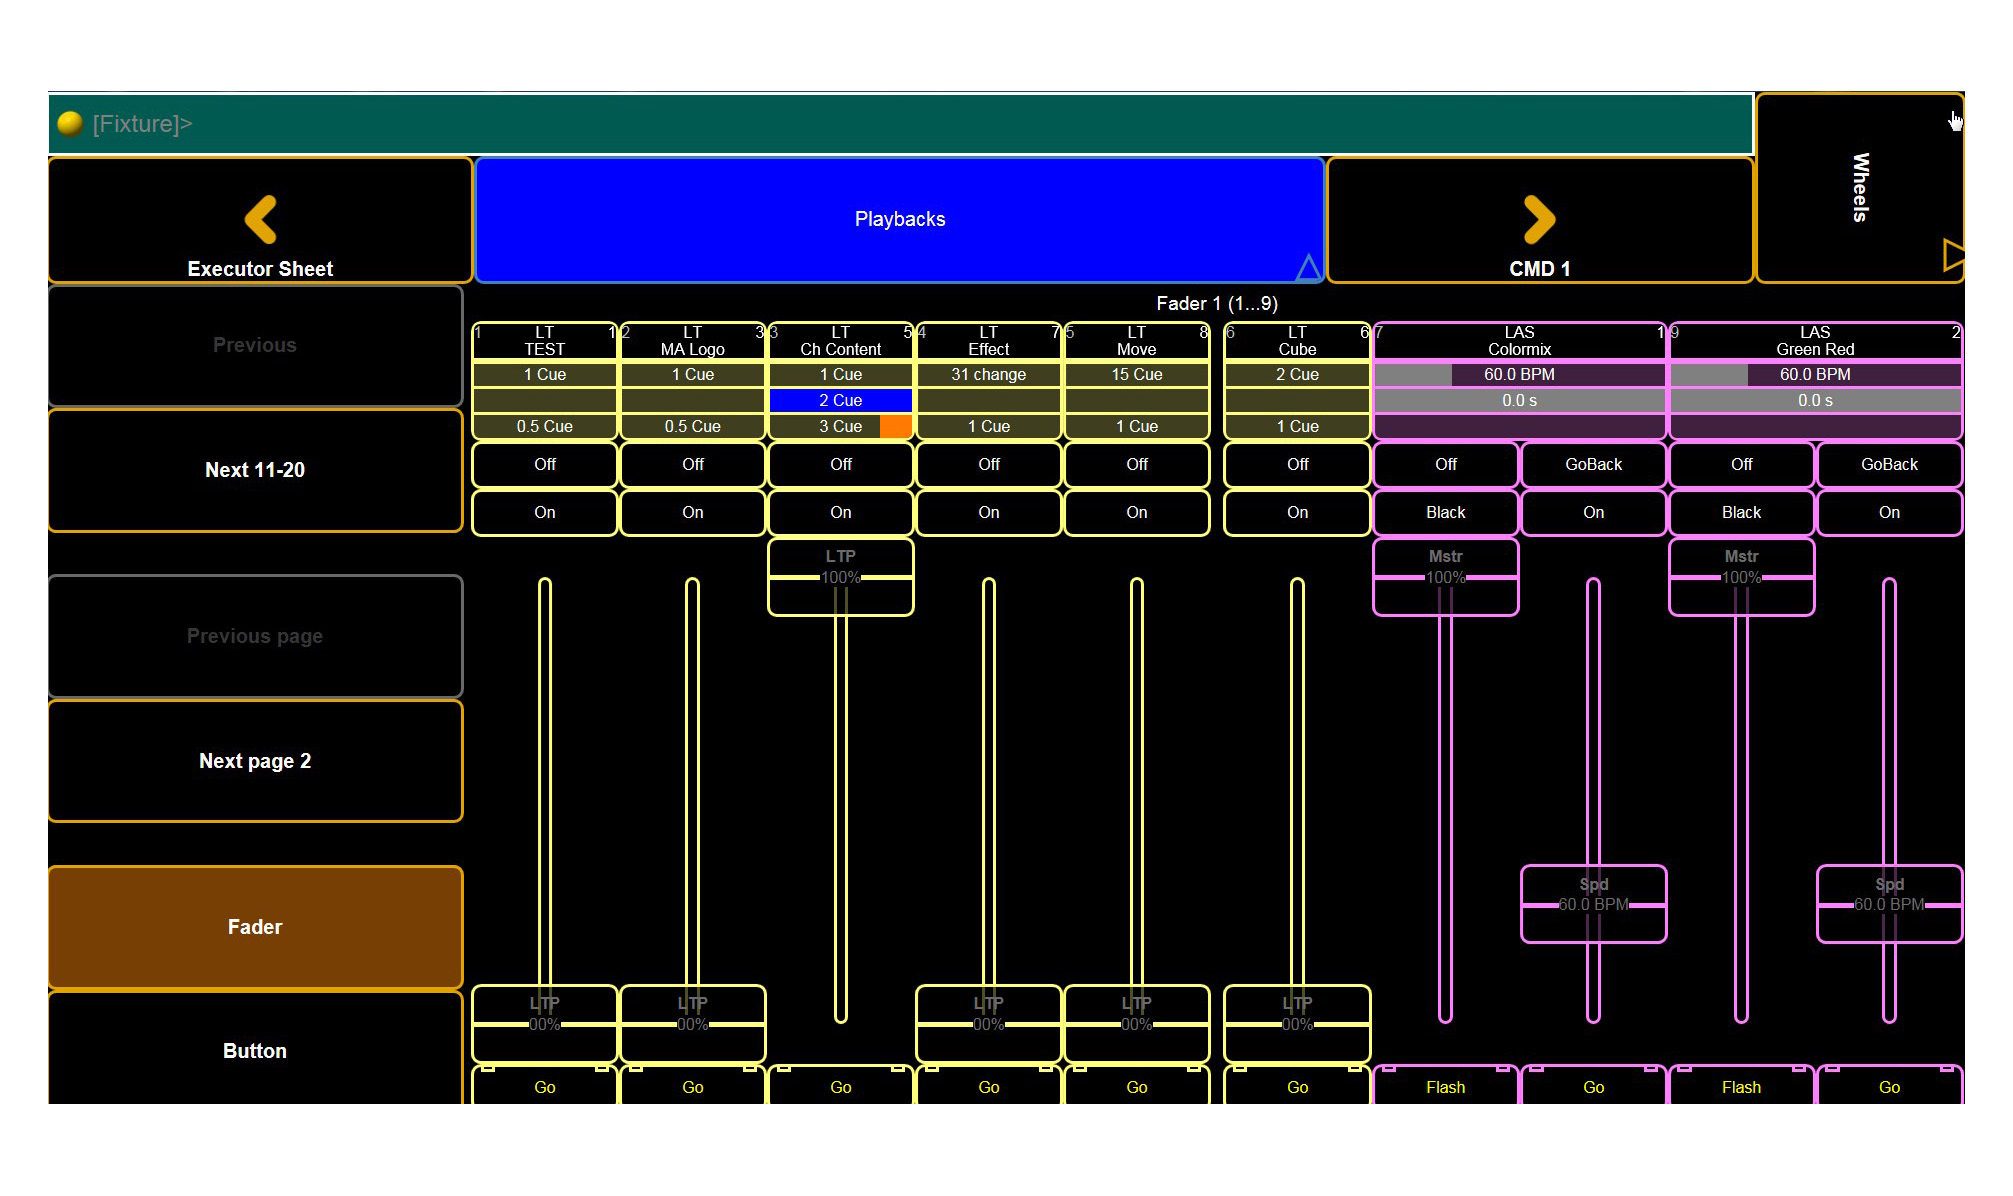Turn Off the LT TEST executor
This screenshot has height=1196, width=2013.
[x=544, y=465]
